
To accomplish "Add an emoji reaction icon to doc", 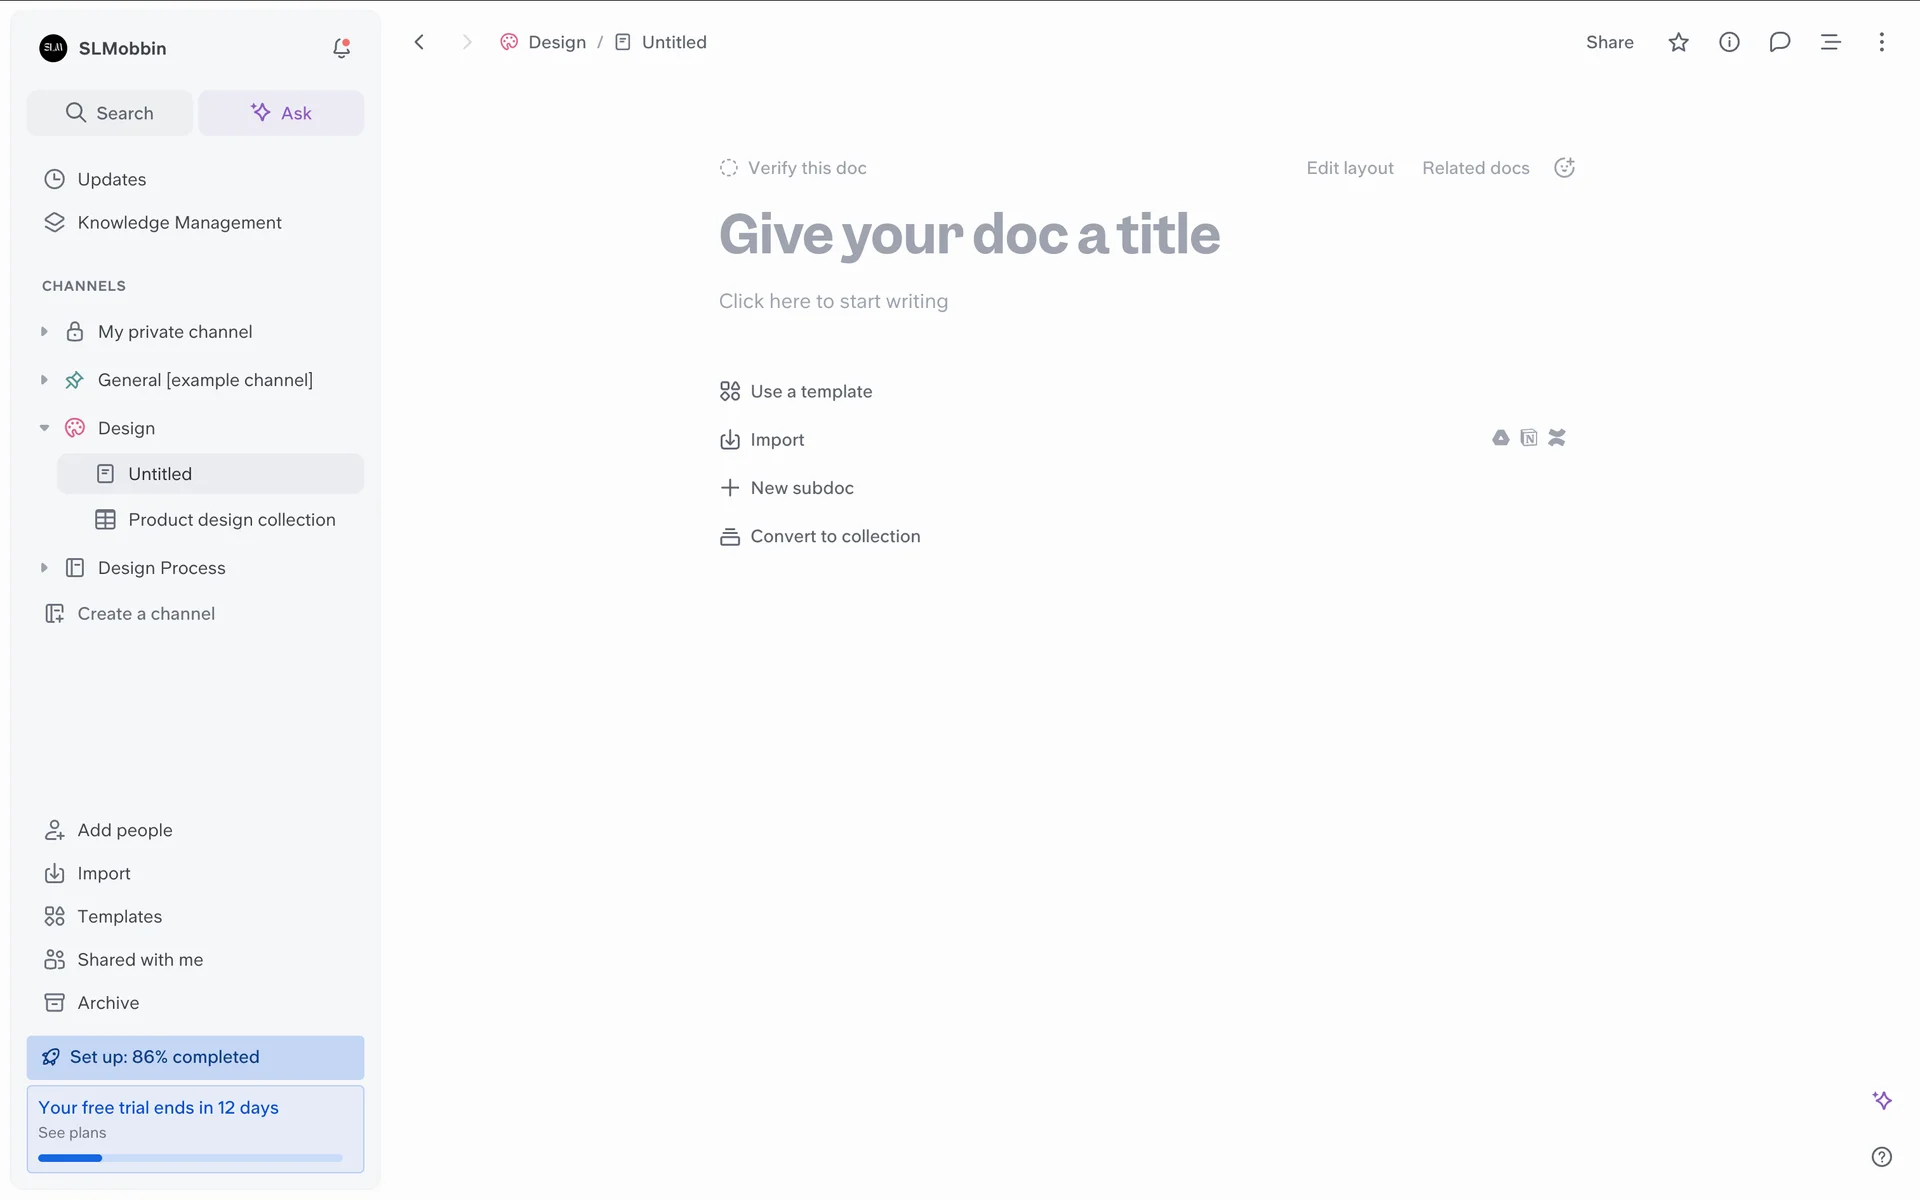I will [1564, 168].
